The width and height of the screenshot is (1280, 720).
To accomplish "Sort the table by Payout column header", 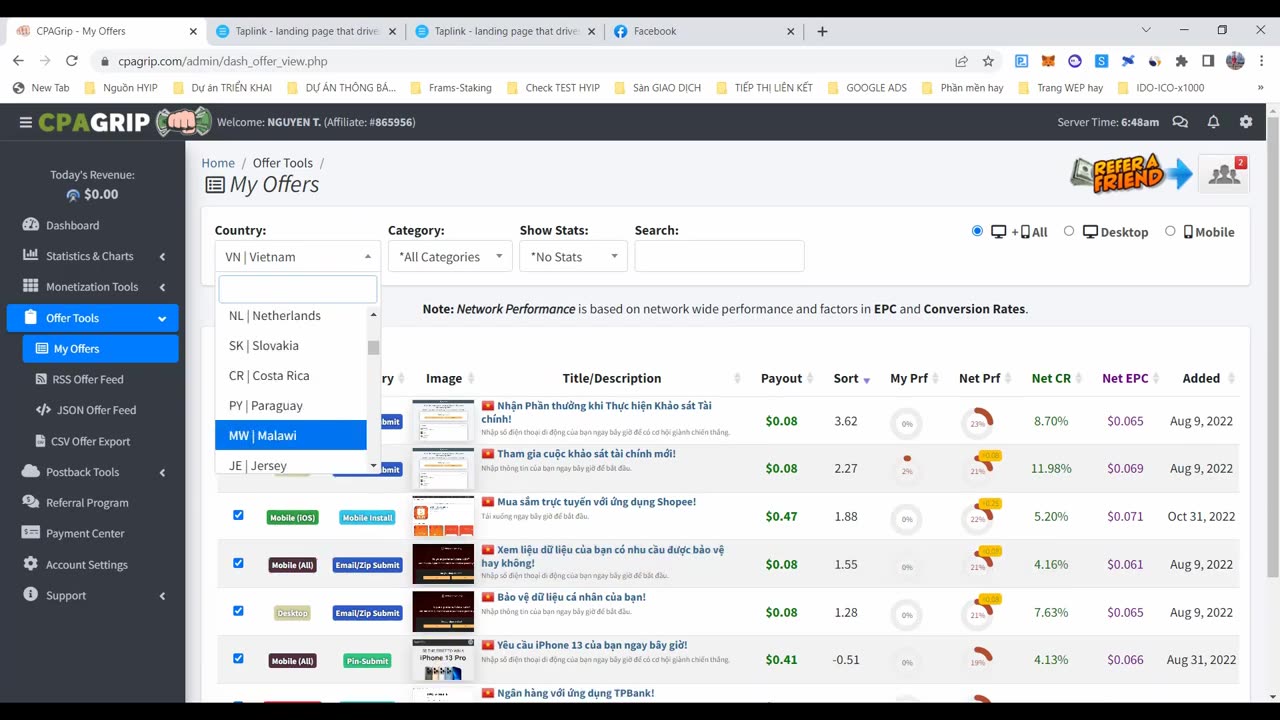I will tap(781, 378).
